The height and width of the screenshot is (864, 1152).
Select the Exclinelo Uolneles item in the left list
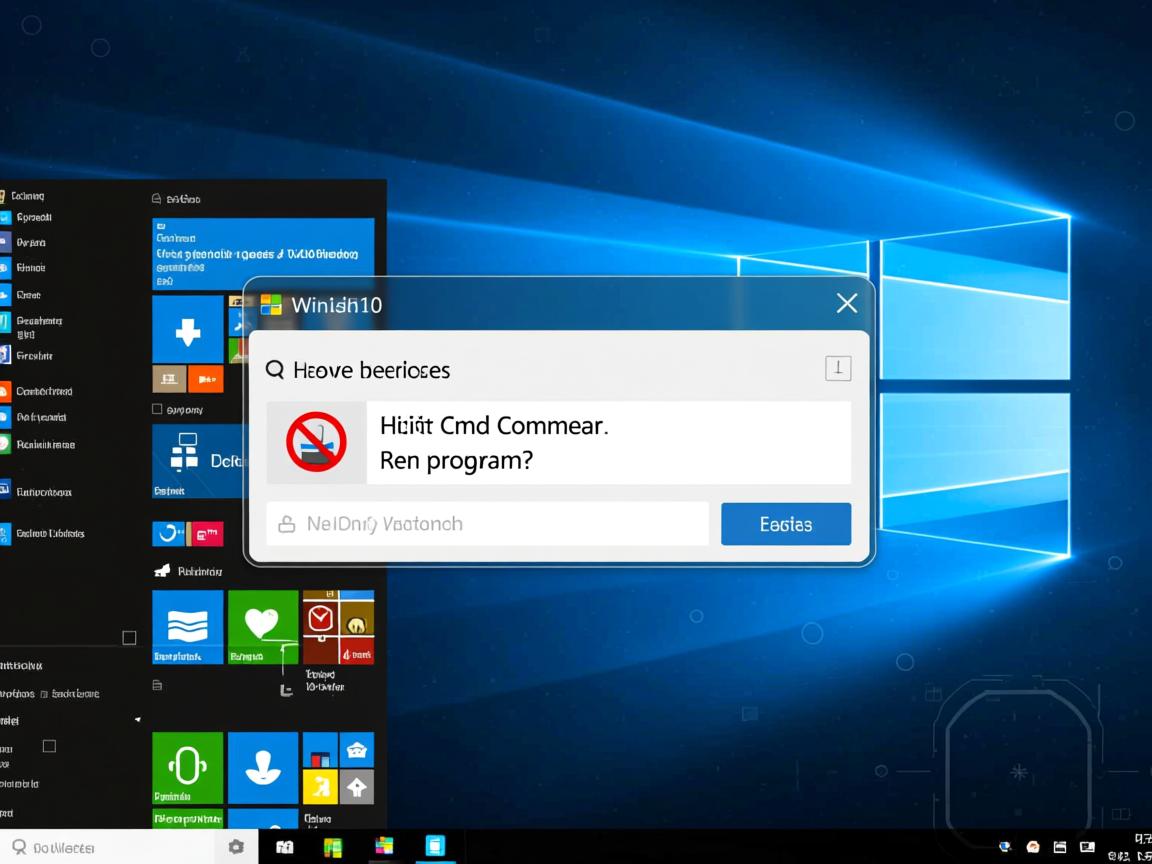(x=50, y=534)
